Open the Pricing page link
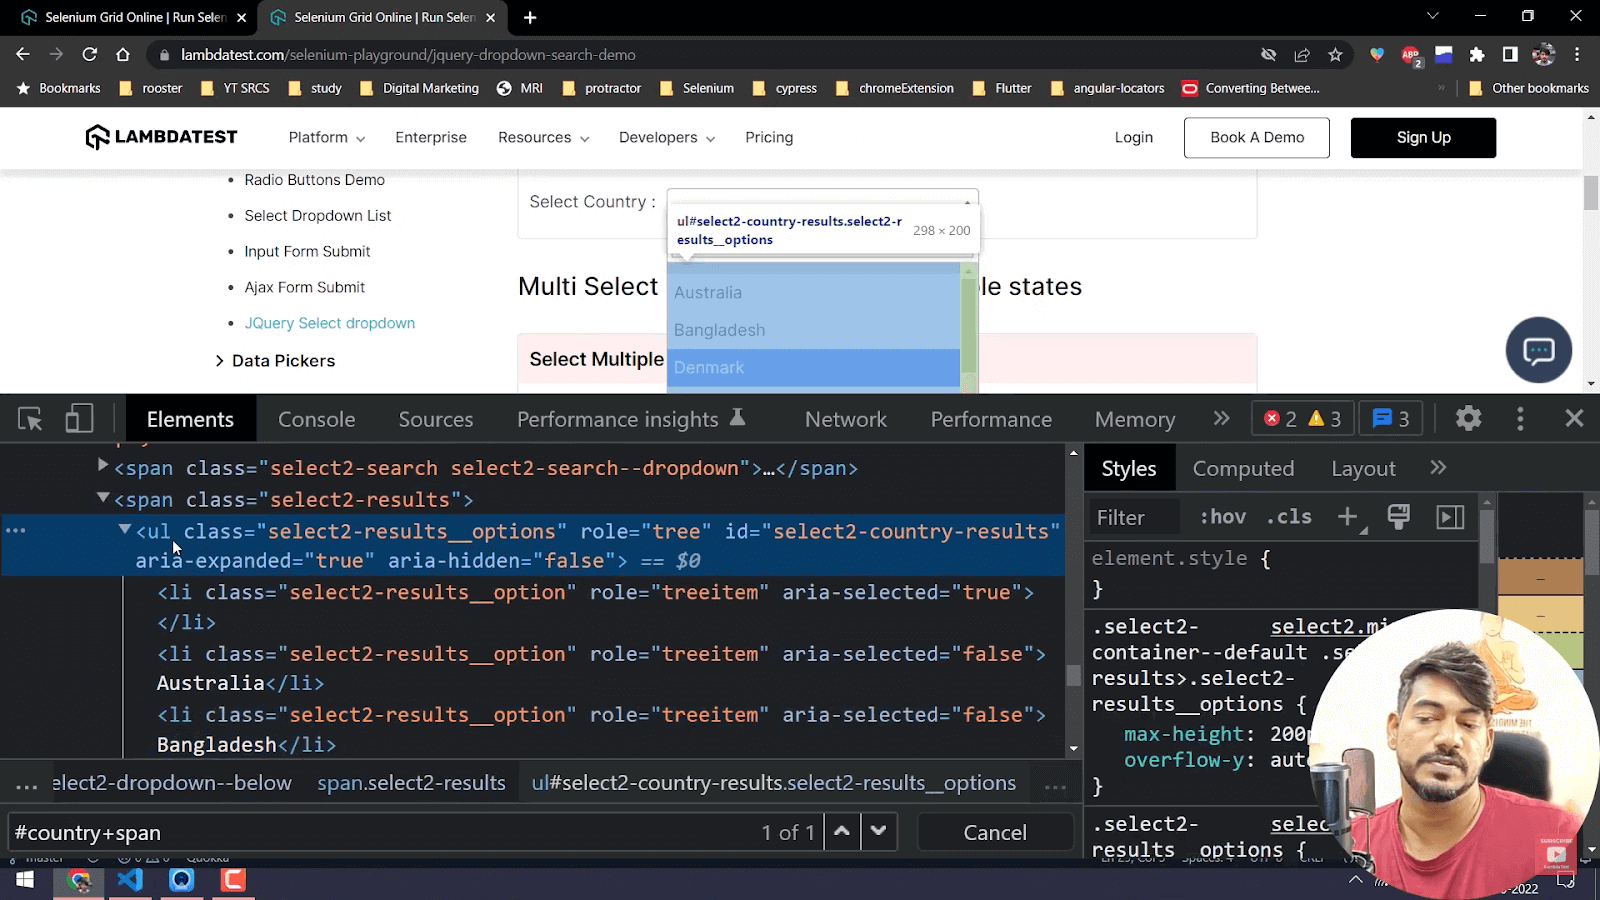The width and height of the screenshot is (1600, 900). tap(769, 137)
